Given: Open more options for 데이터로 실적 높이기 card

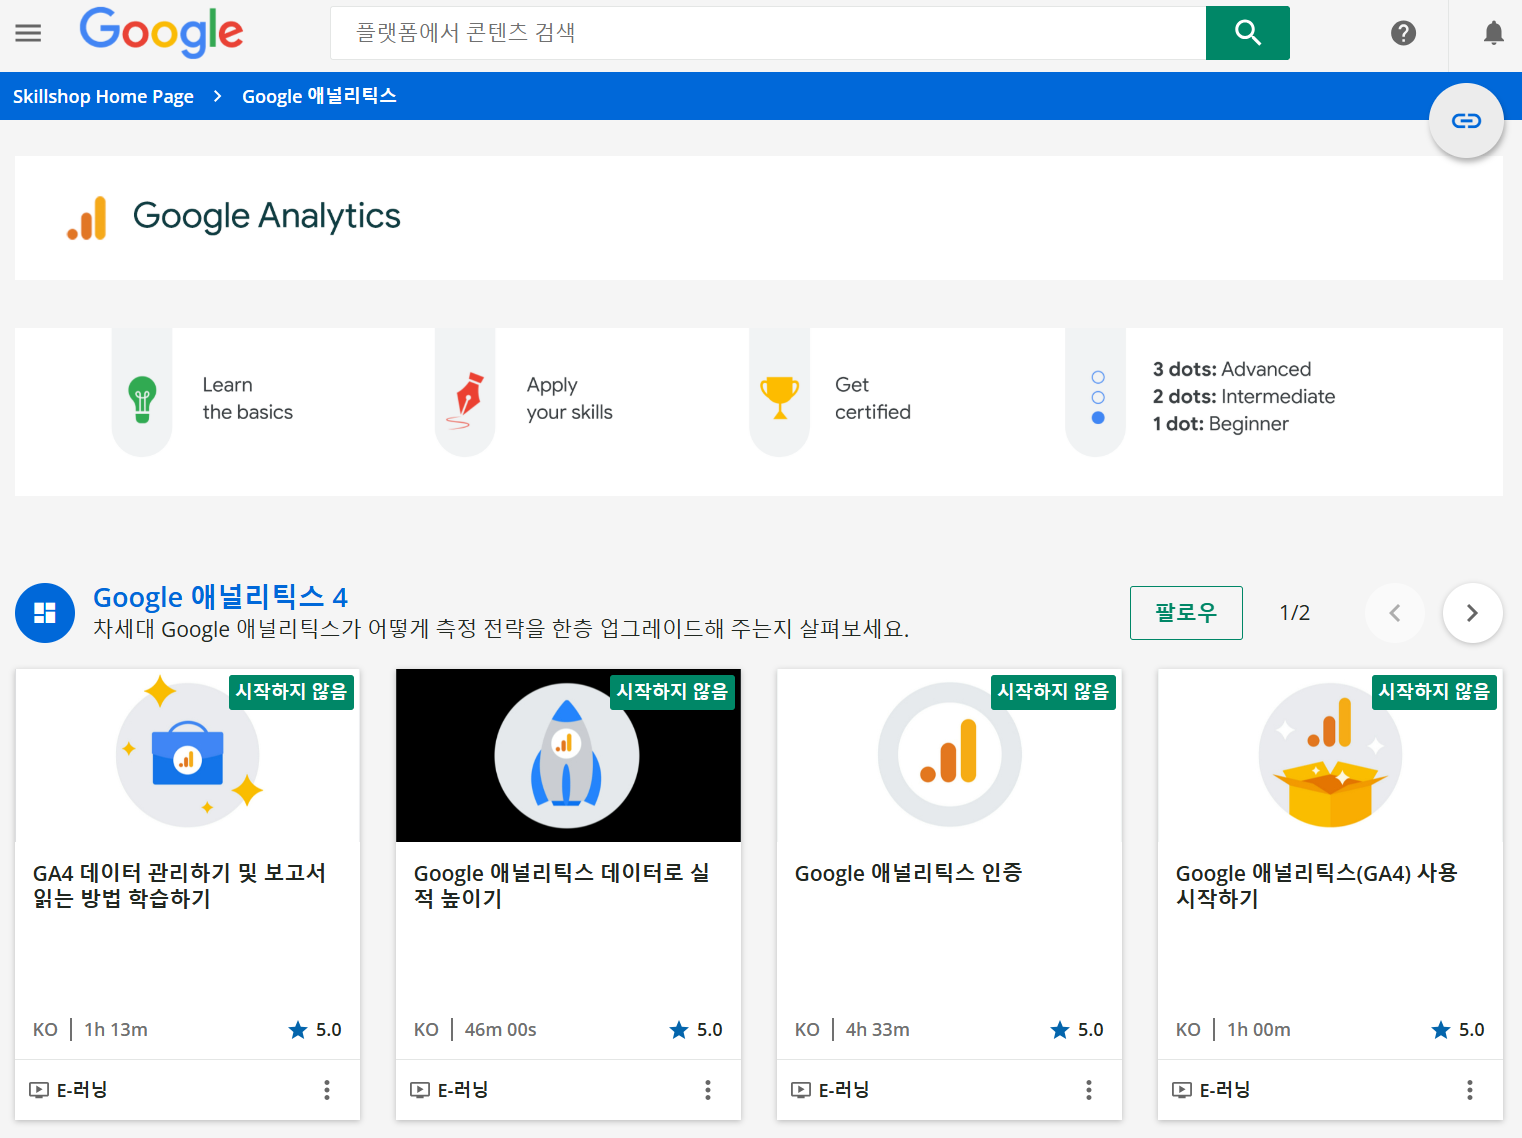Looking at the screenshot, I should (x=708, y=1090).
